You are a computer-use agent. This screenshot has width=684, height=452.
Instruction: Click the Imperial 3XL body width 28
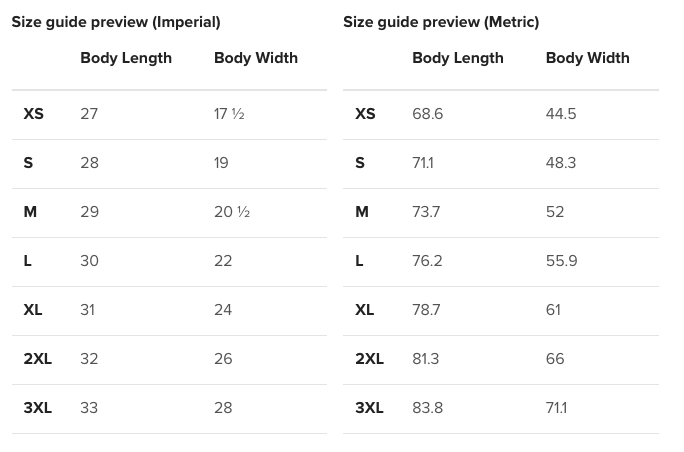(223, 408)
